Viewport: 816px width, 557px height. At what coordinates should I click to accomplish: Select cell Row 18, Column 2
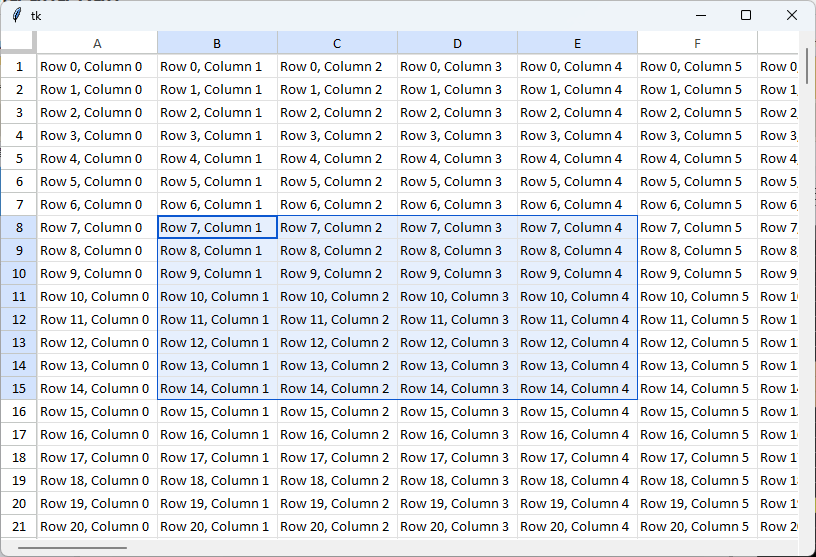(x=337, y=480)
